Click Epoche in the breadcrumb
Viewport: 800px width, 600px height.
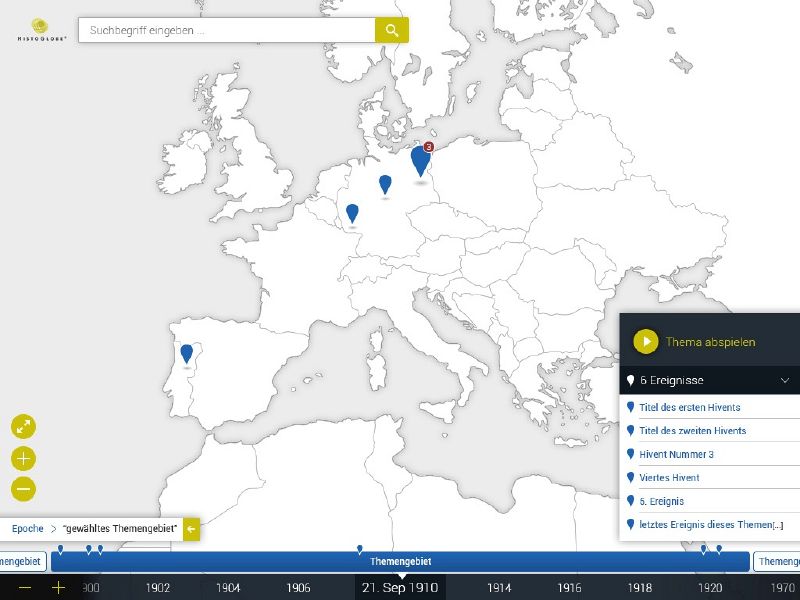(28, 529)
